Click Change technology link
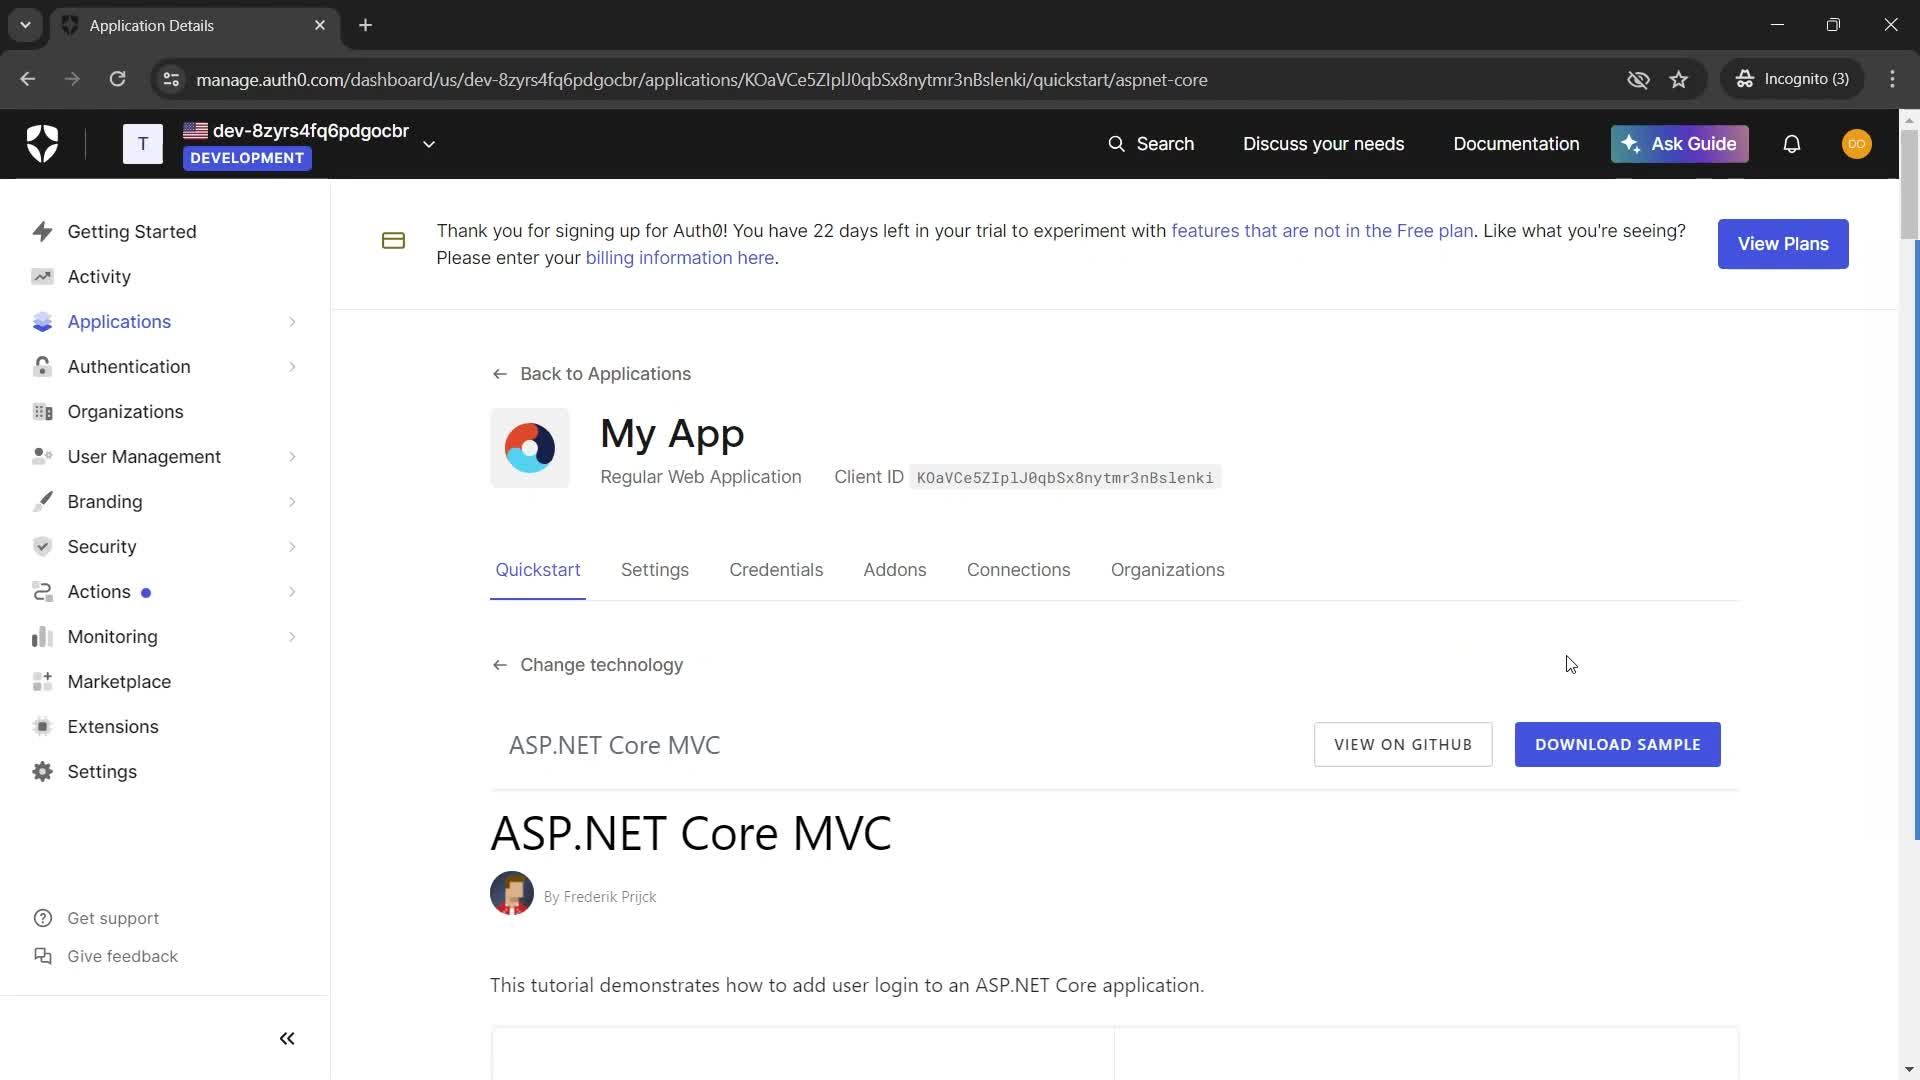Viewport: 1920px width, 1080px height. (x=587, y=665)
